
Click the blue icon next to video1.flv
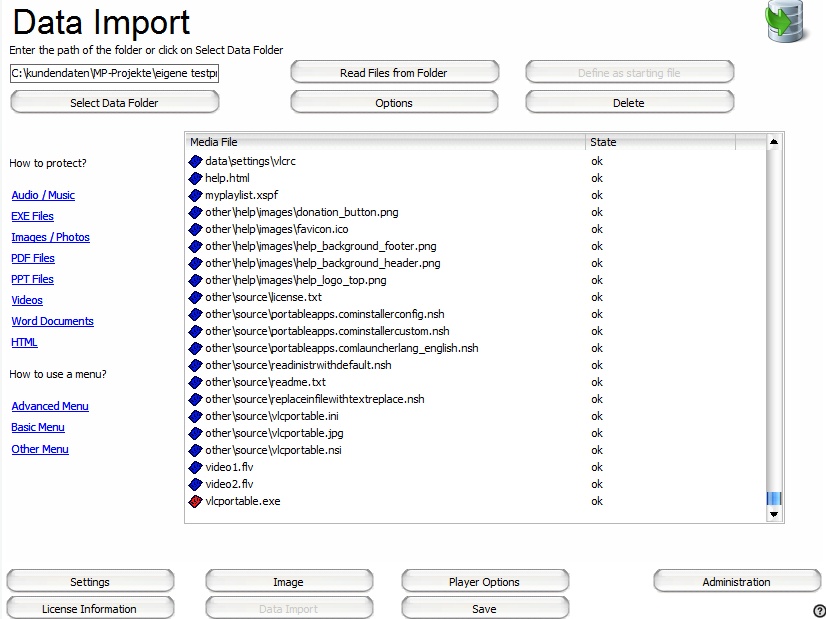point(196,467)
